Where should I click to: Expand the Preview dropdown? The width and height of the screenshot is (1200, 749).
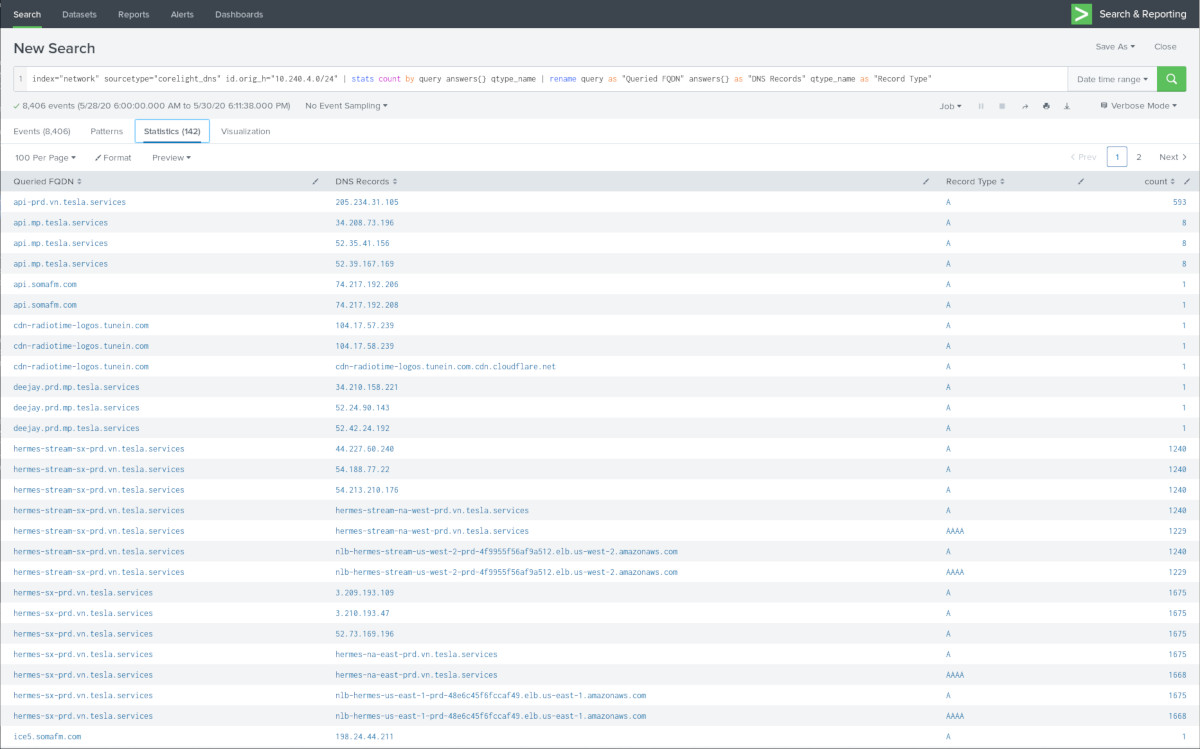tap(171, 158)
